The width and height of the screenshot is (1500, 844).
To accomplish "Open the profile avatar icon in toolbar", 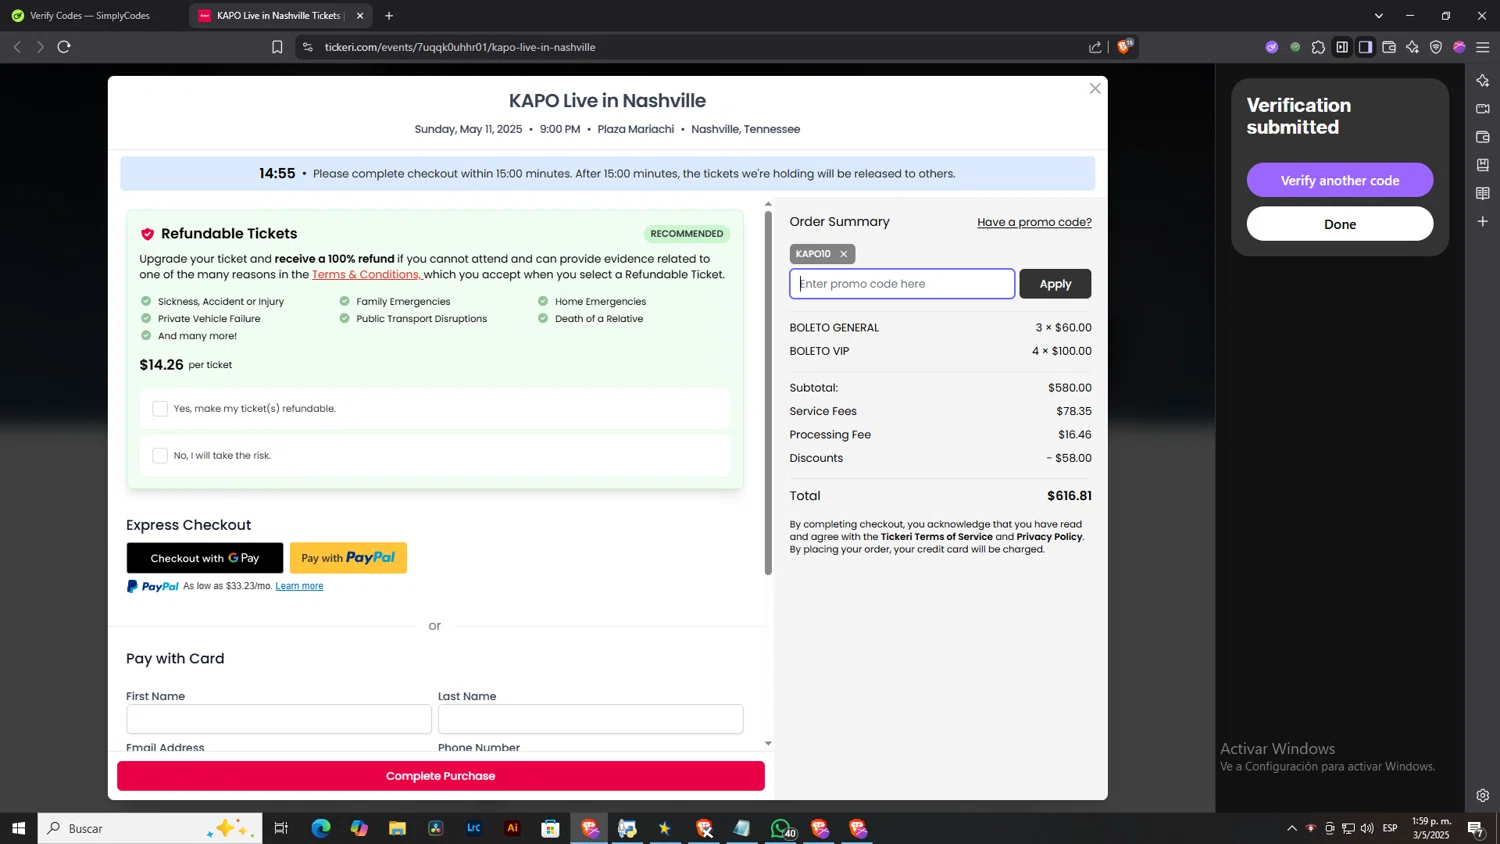I will click(x=1459, y=47).
